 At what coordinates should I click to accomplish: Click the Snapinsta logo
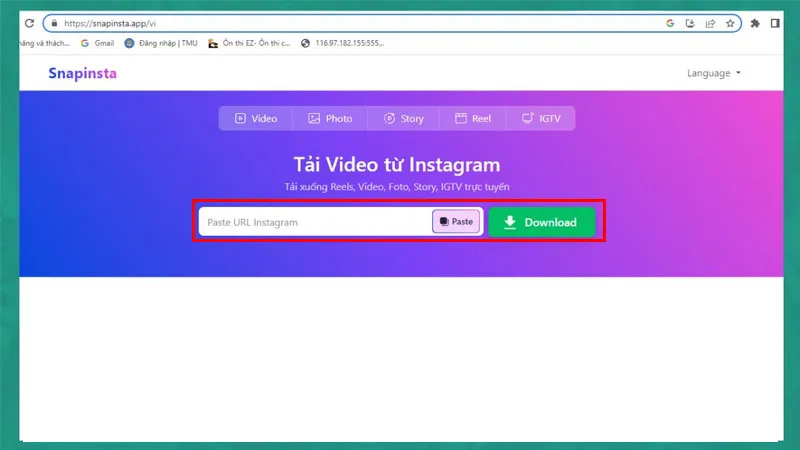[82, 73]
